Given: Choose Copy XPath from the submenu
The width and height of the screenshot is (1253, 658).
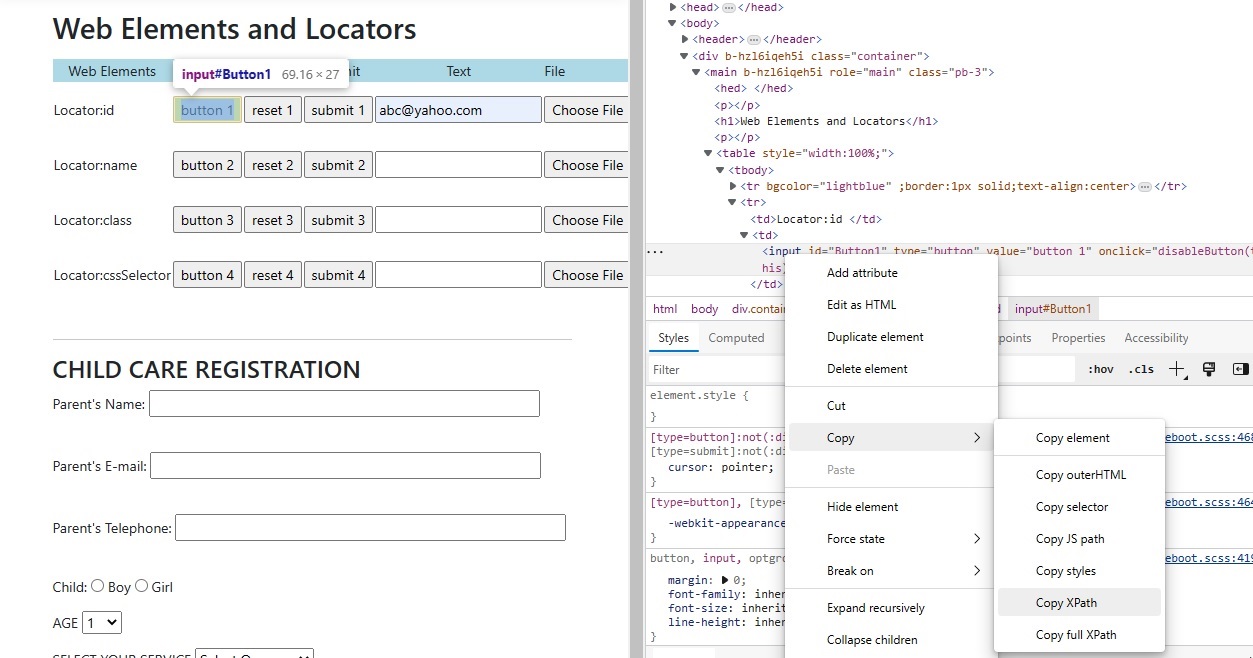Looking at the screenshot, I should coord(1079,603).
